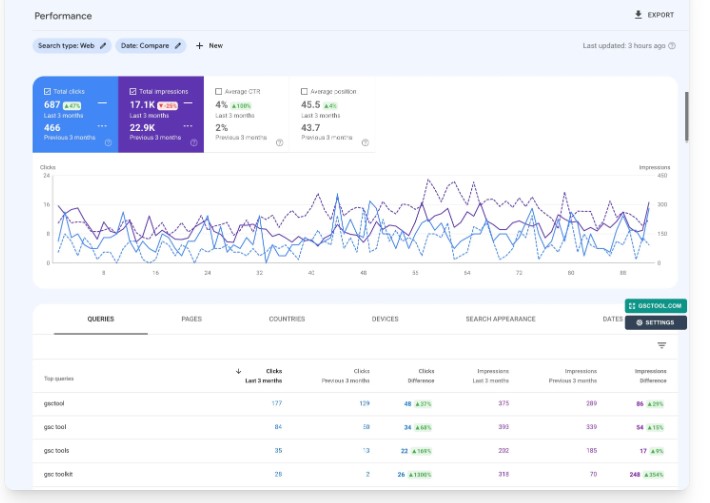
Task: Click the page vertical scrollbar
Action: pyautogui.click(x=686, y=116)
